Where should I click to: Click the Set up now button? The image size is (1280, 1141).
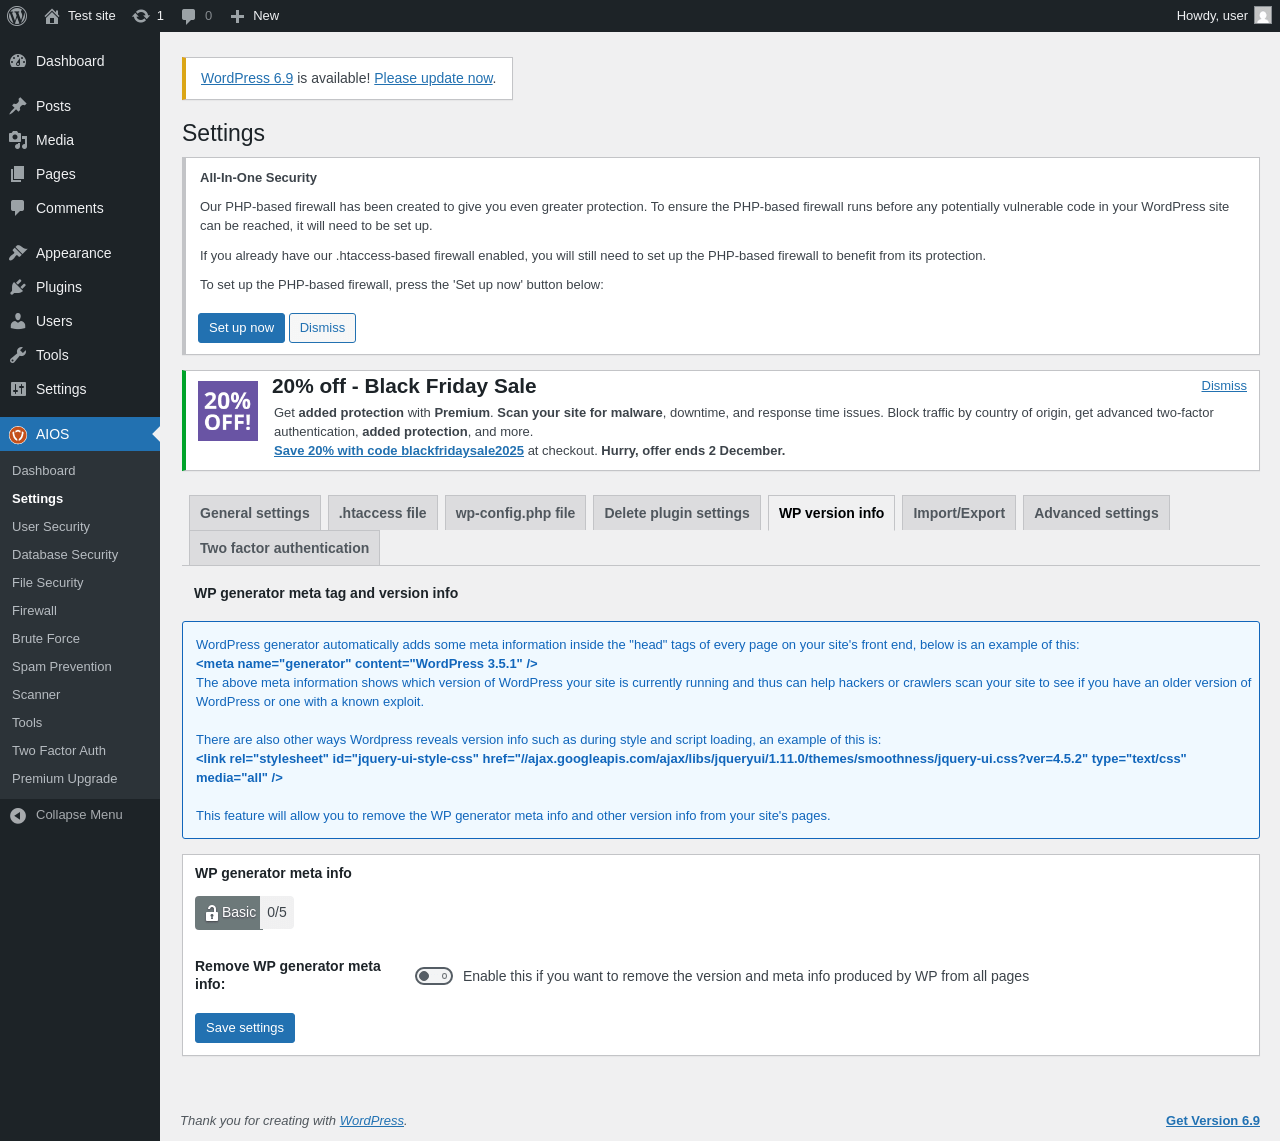241,328
